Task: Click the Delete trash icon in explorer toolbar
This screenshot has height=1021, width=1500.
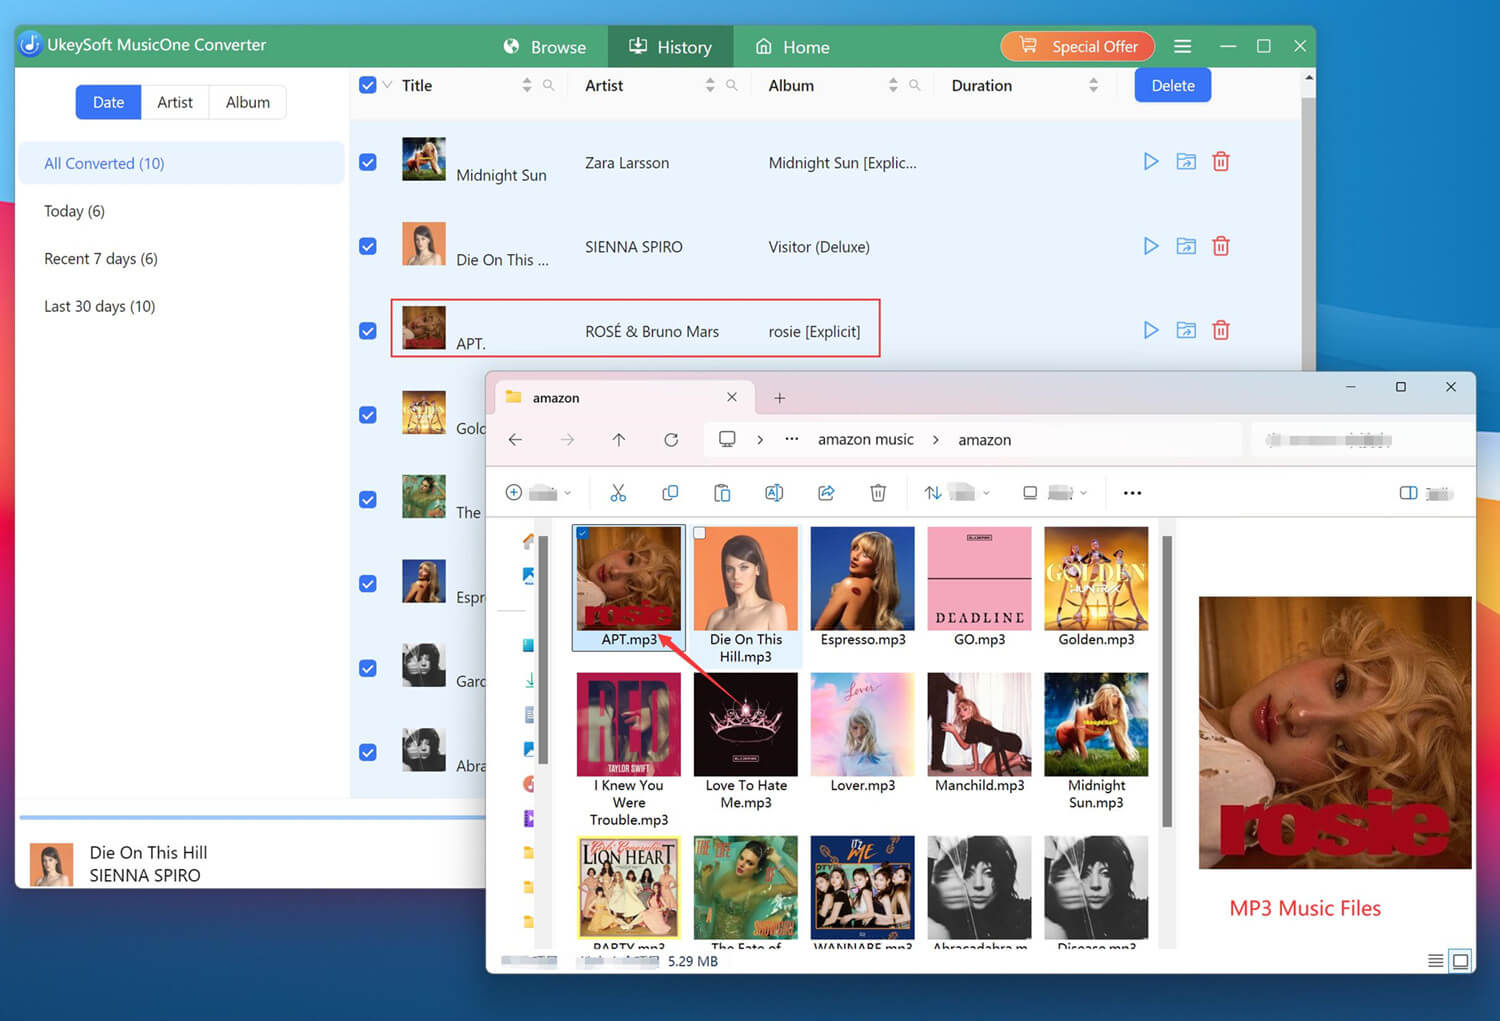Action: click(878, 493)
